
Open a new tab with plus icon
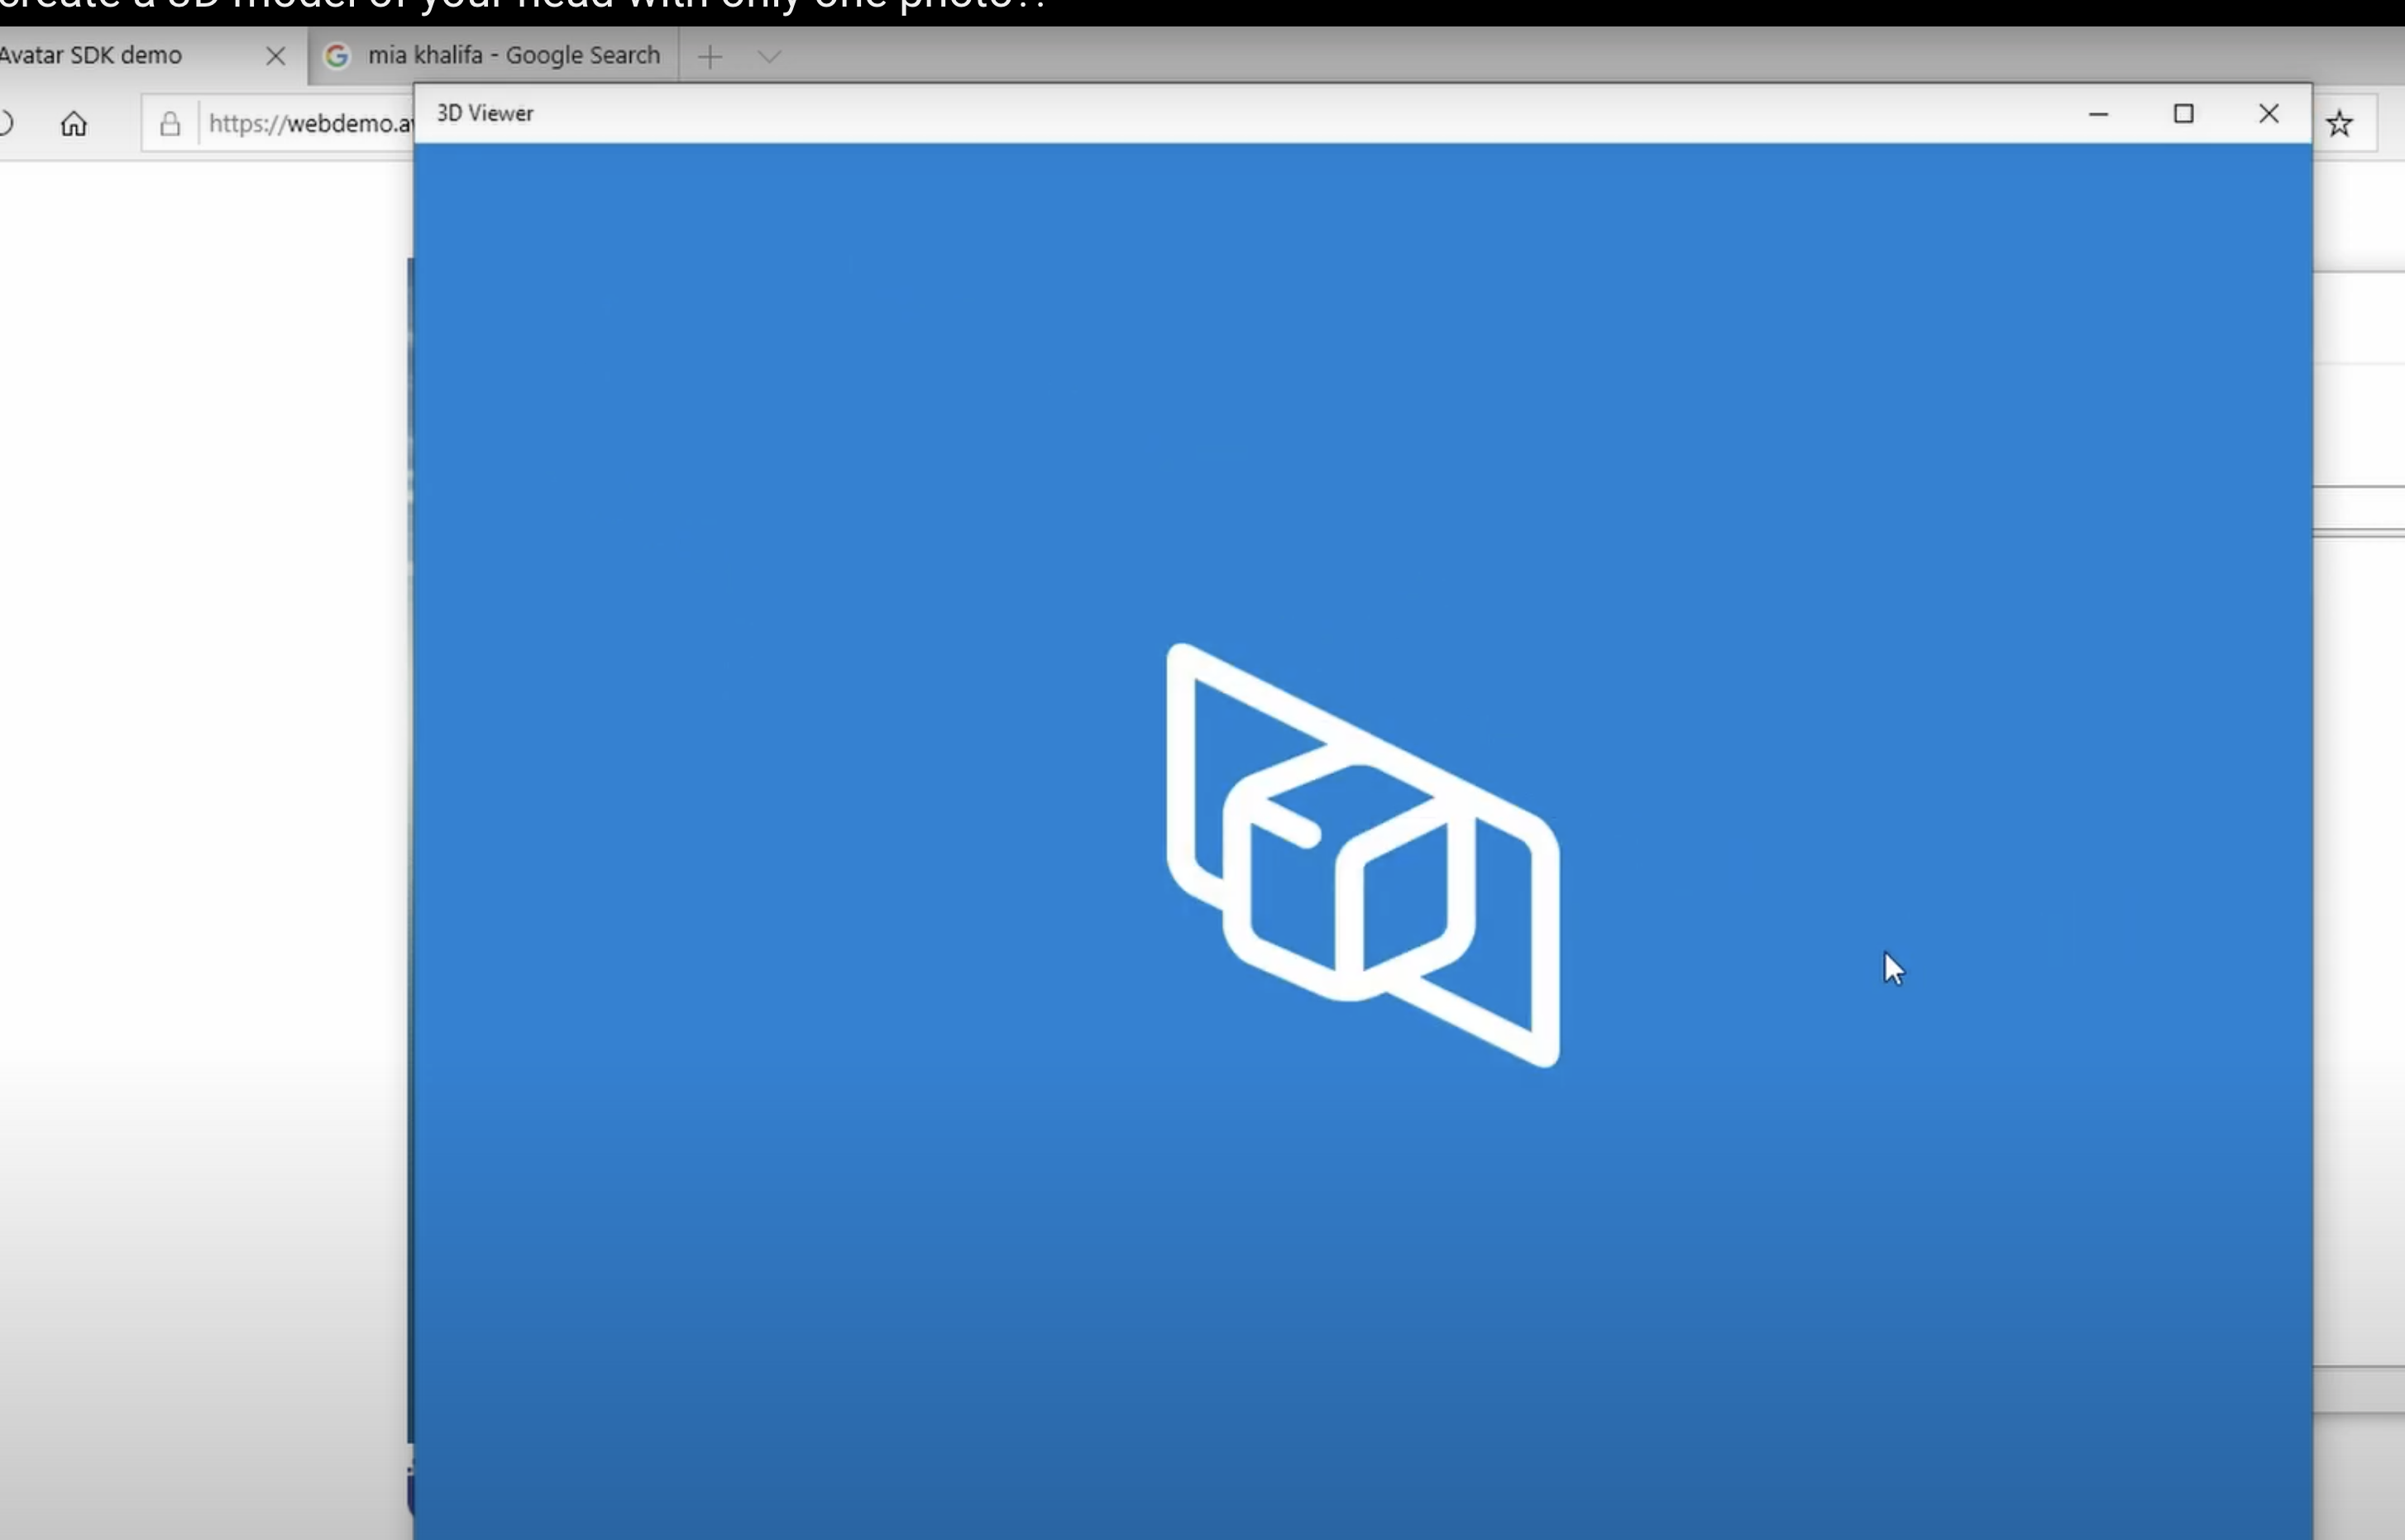tap(709, 57)
